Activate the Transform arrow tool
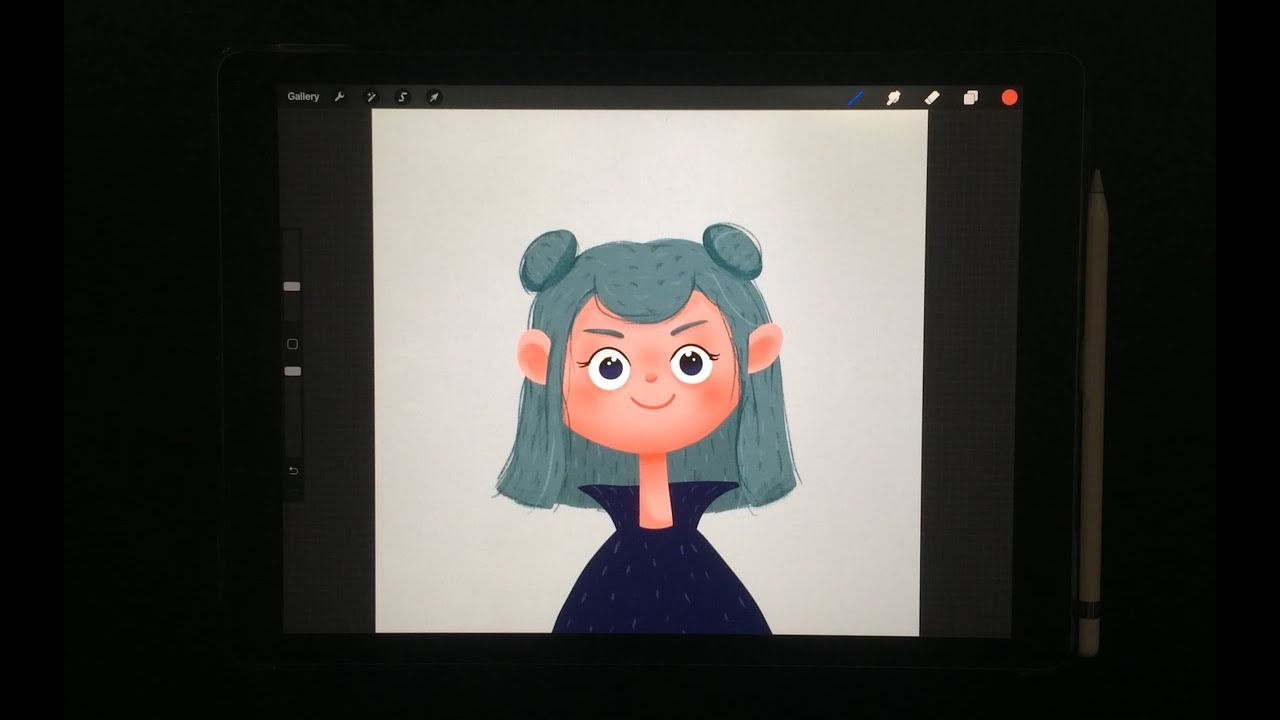This screenshot has height=720, width=1280. pos(434,97)
